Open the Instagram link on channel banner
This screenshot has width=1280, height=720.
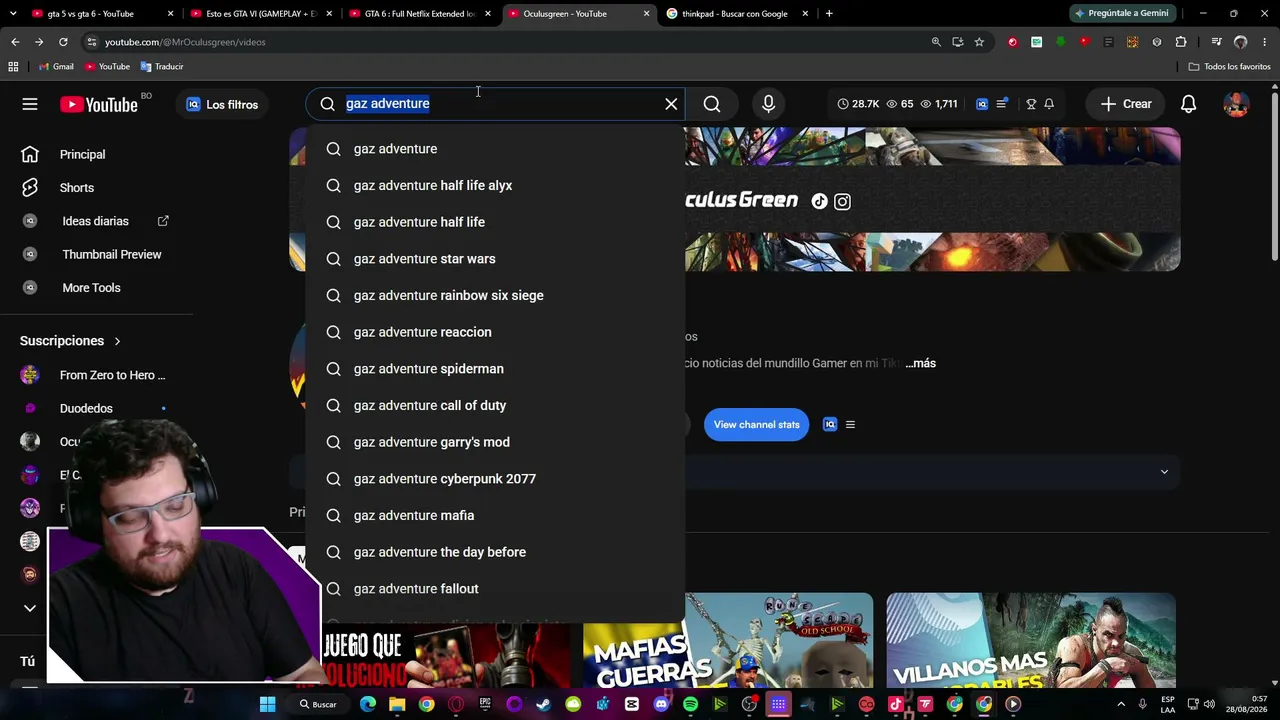pyautogui.click(x=842, y=201)
